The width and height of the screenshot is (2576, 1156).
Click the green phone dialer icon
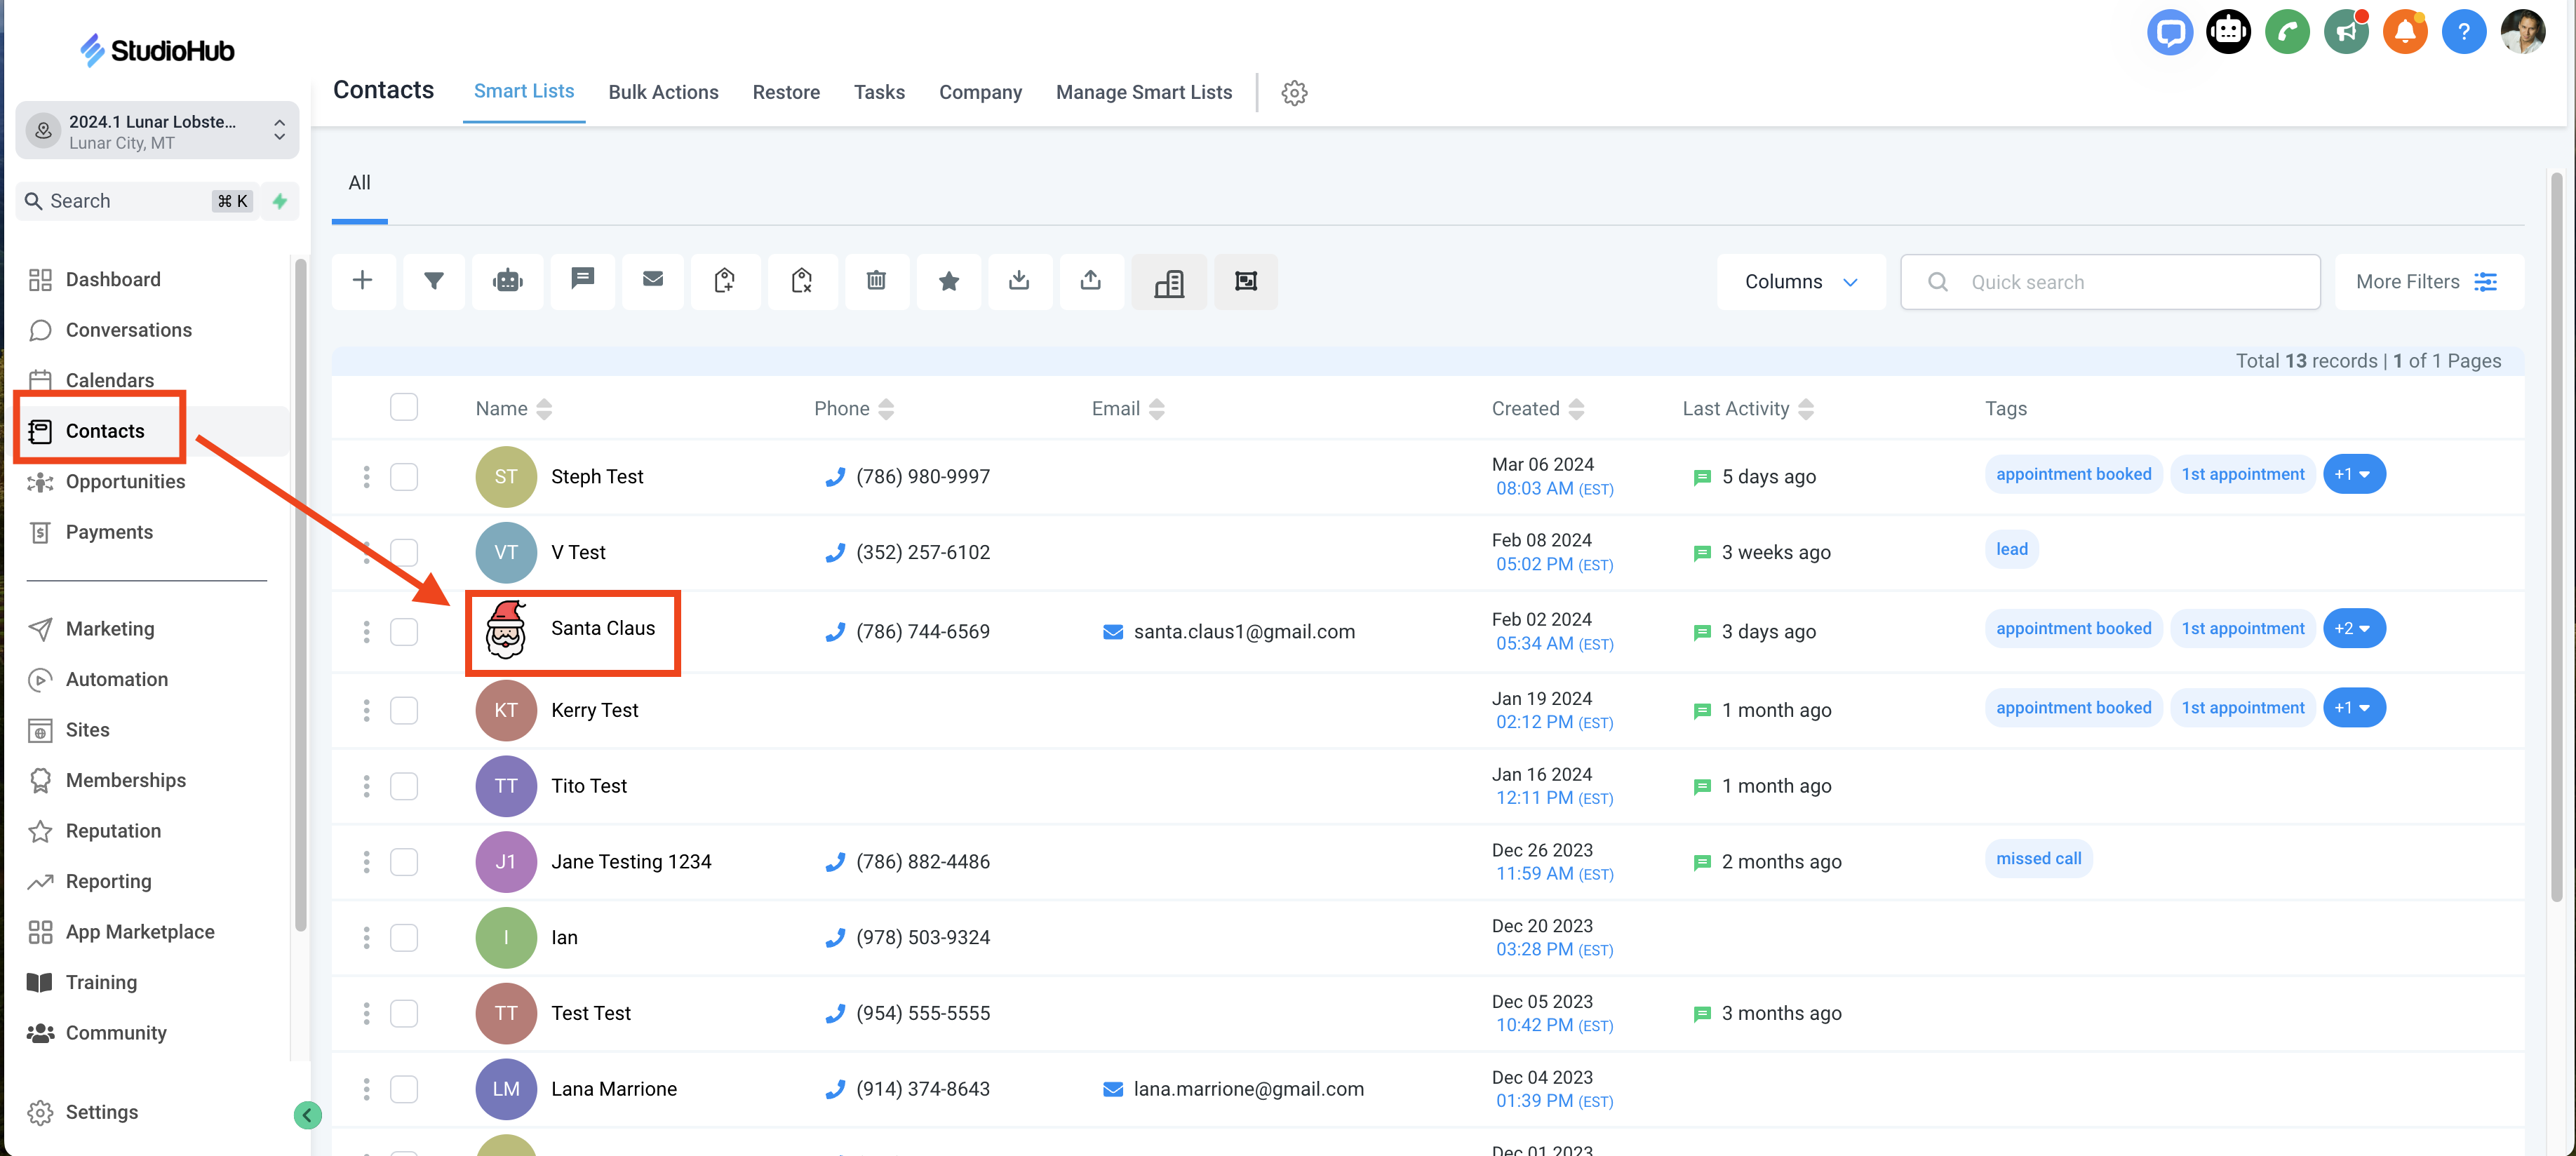coord(2287,33)
